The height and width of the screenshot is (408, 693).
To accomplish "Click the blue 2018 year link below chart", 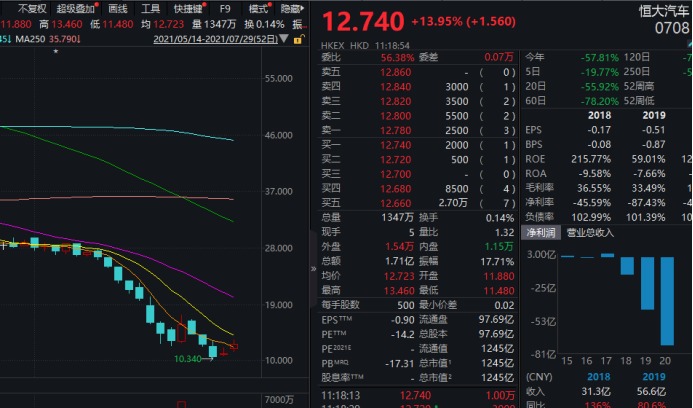I will (x=598, y=377).
